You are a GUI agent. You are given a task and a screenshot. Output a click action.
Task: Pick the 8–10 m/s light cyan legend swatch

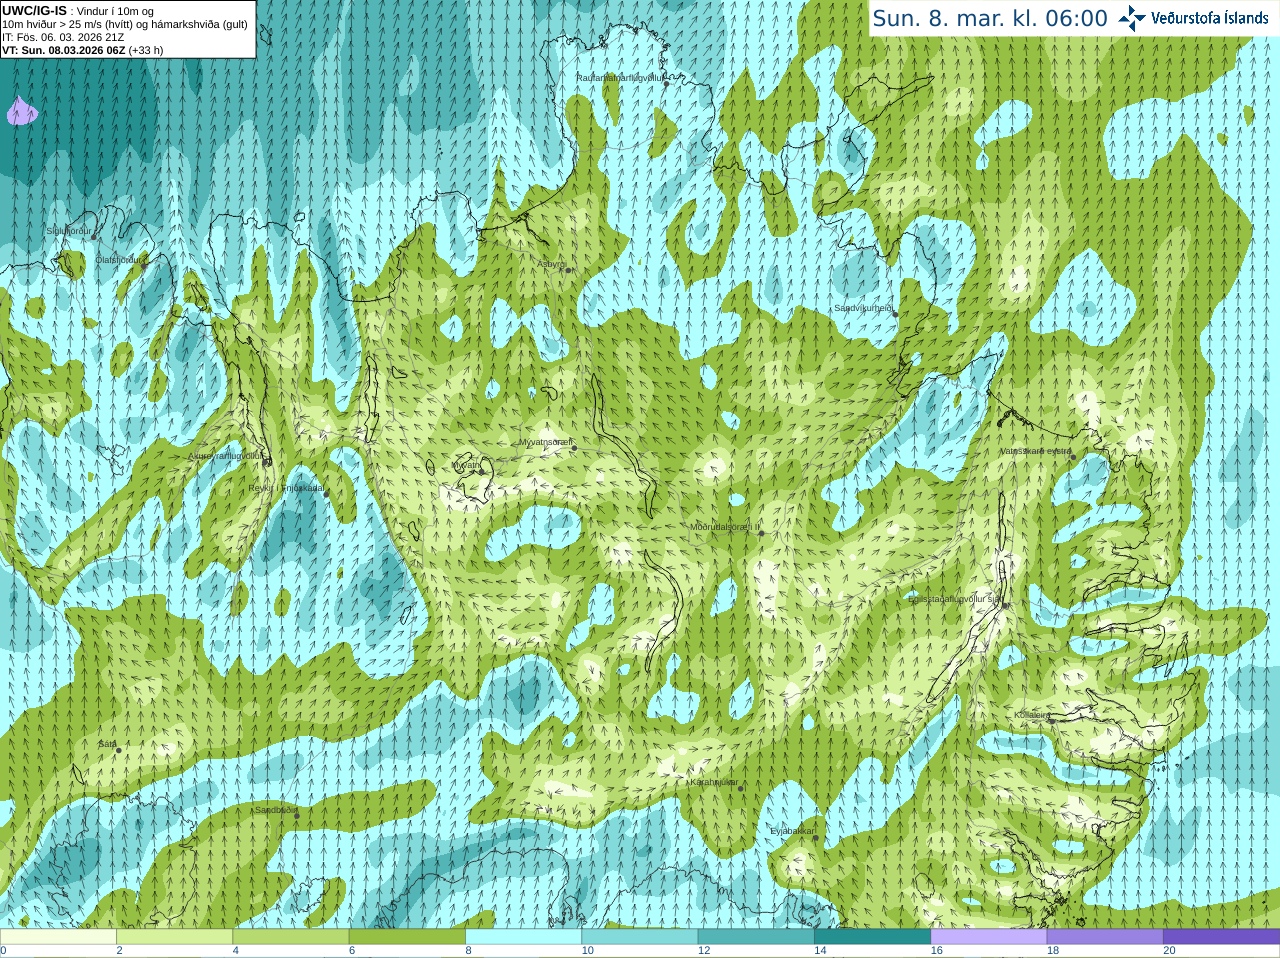click(523, 937)
